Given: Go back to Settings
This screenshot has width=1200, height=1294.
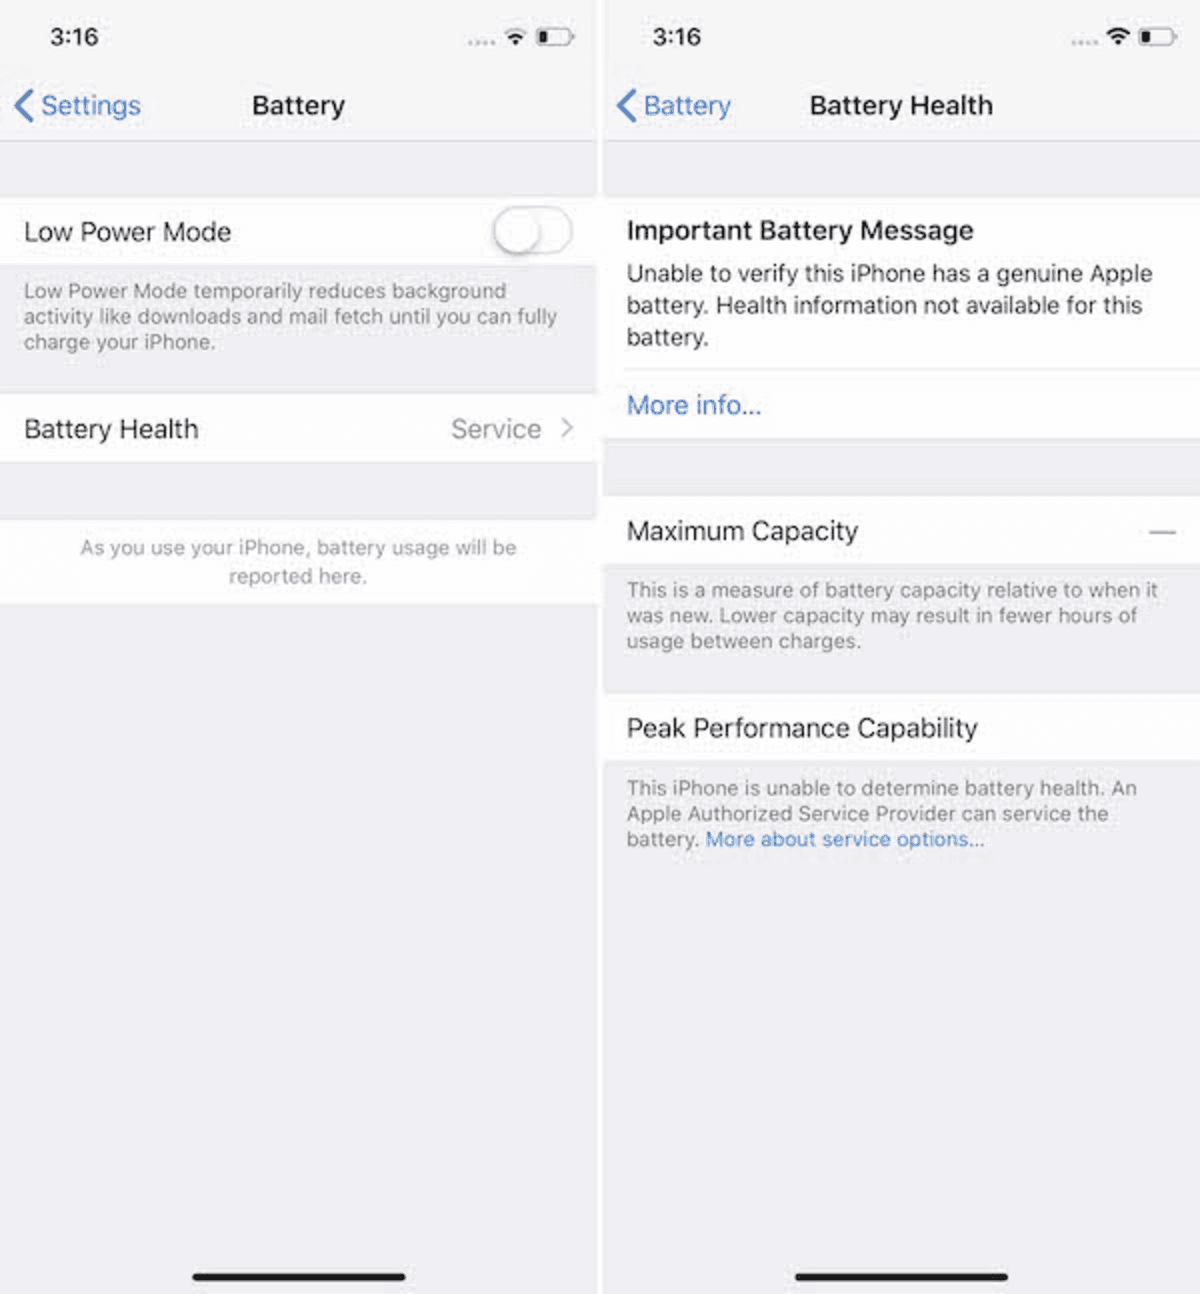Looking at the screenshot, I should tap(78, 105).
